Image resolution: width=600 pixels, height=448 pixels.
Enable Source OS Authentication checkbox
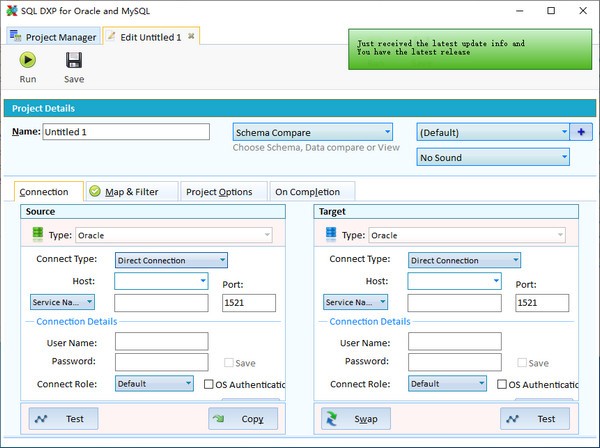pos(209,383)
